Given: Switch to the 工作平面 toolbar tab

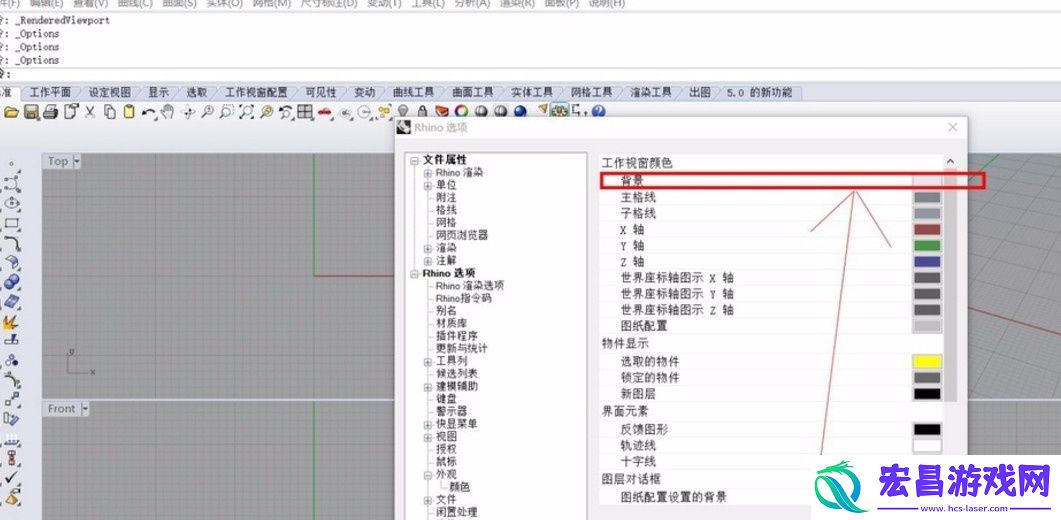Looking at the screenshot, I should (50, 92).
